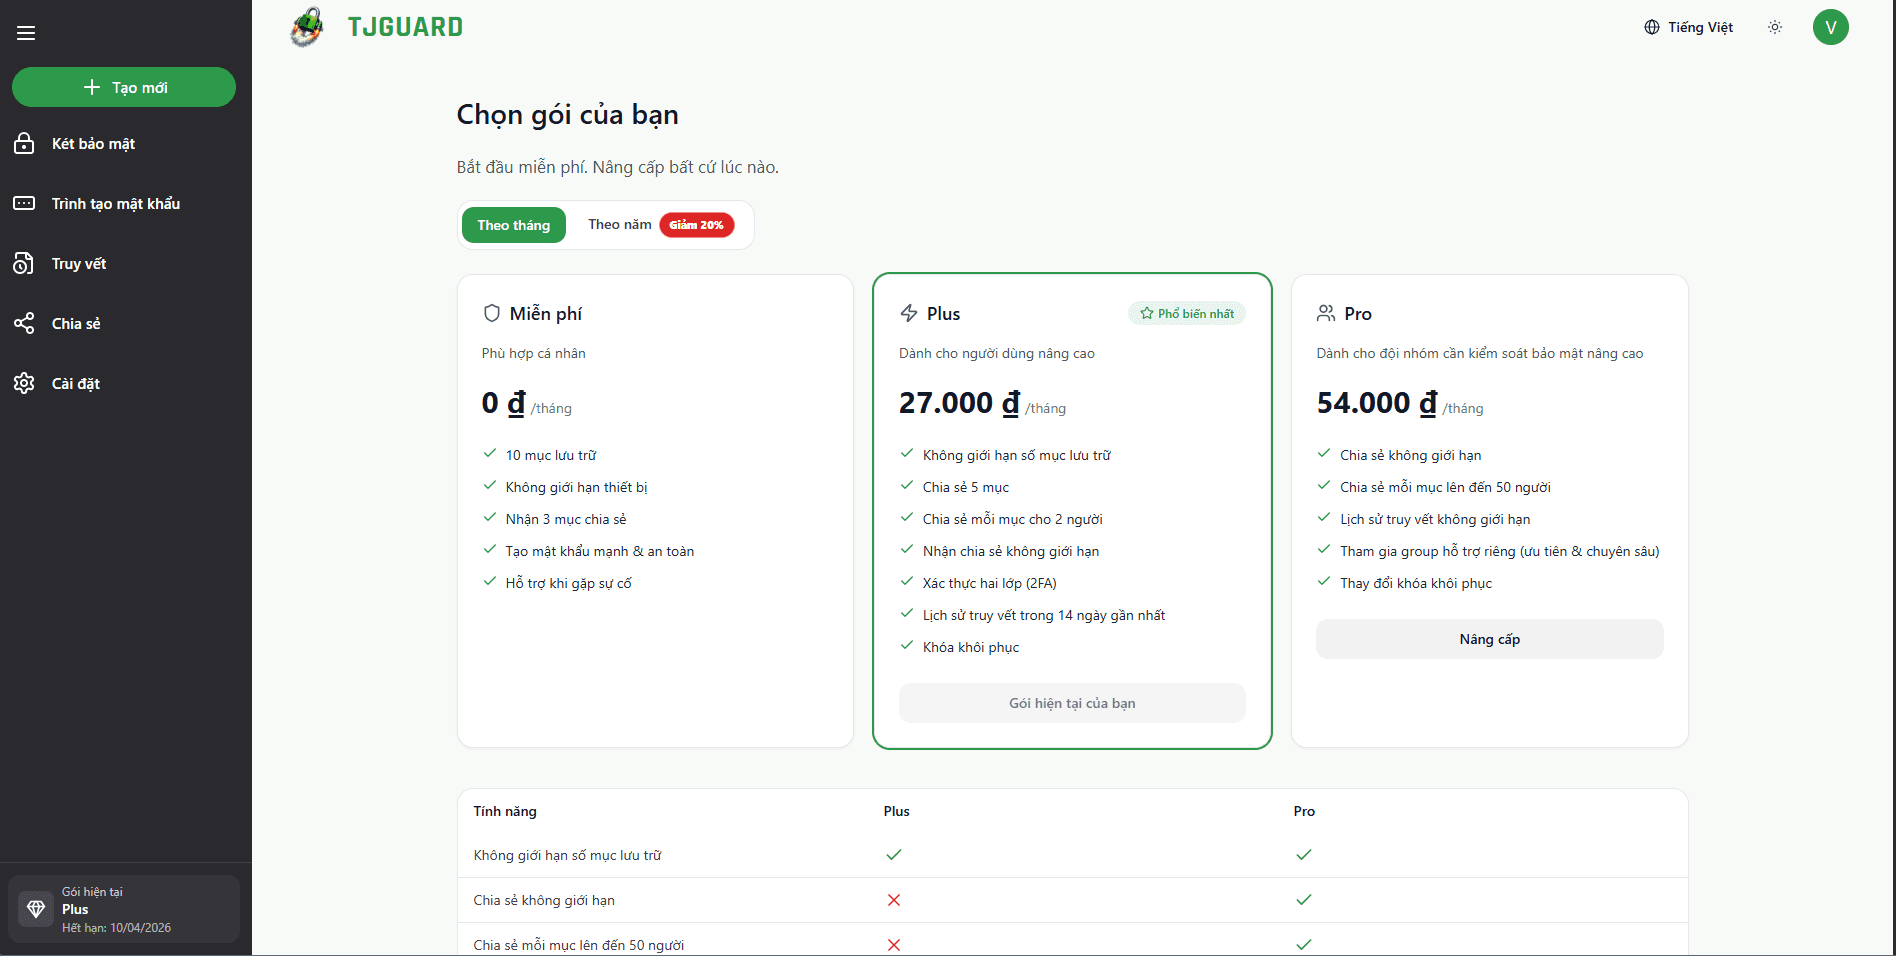The width and height of the screenshot is (1896, 956).
Task: Click the Giảm 20% discount badge
Action: (x=697, y=225)
